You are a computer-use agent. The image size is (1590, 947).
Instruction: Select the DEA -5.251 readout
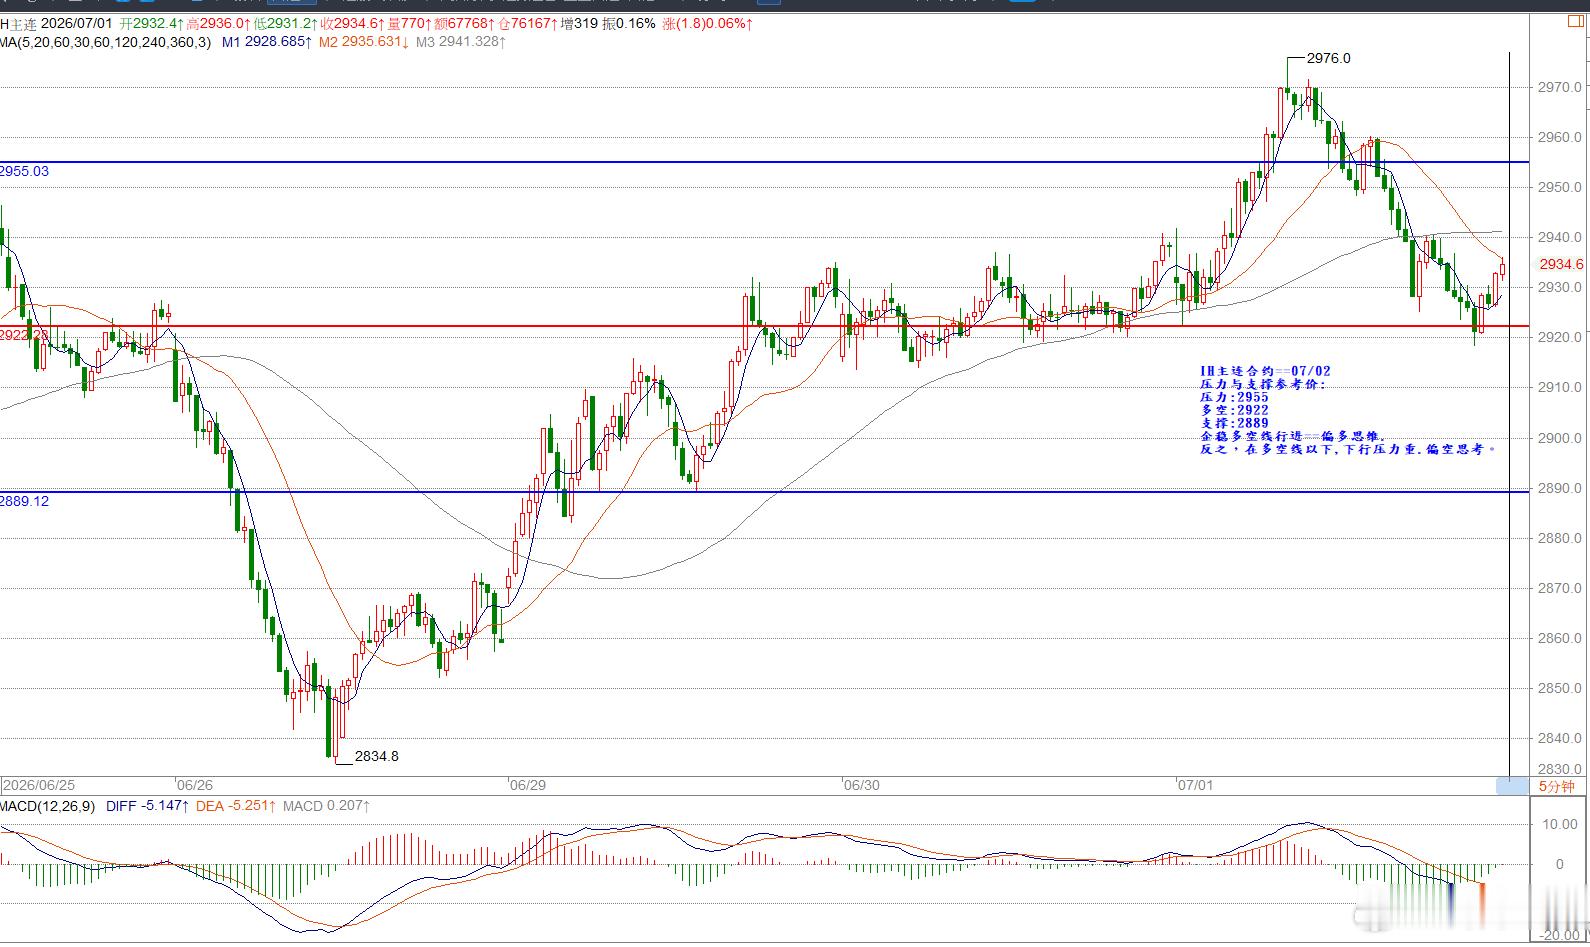click(236, 806)
